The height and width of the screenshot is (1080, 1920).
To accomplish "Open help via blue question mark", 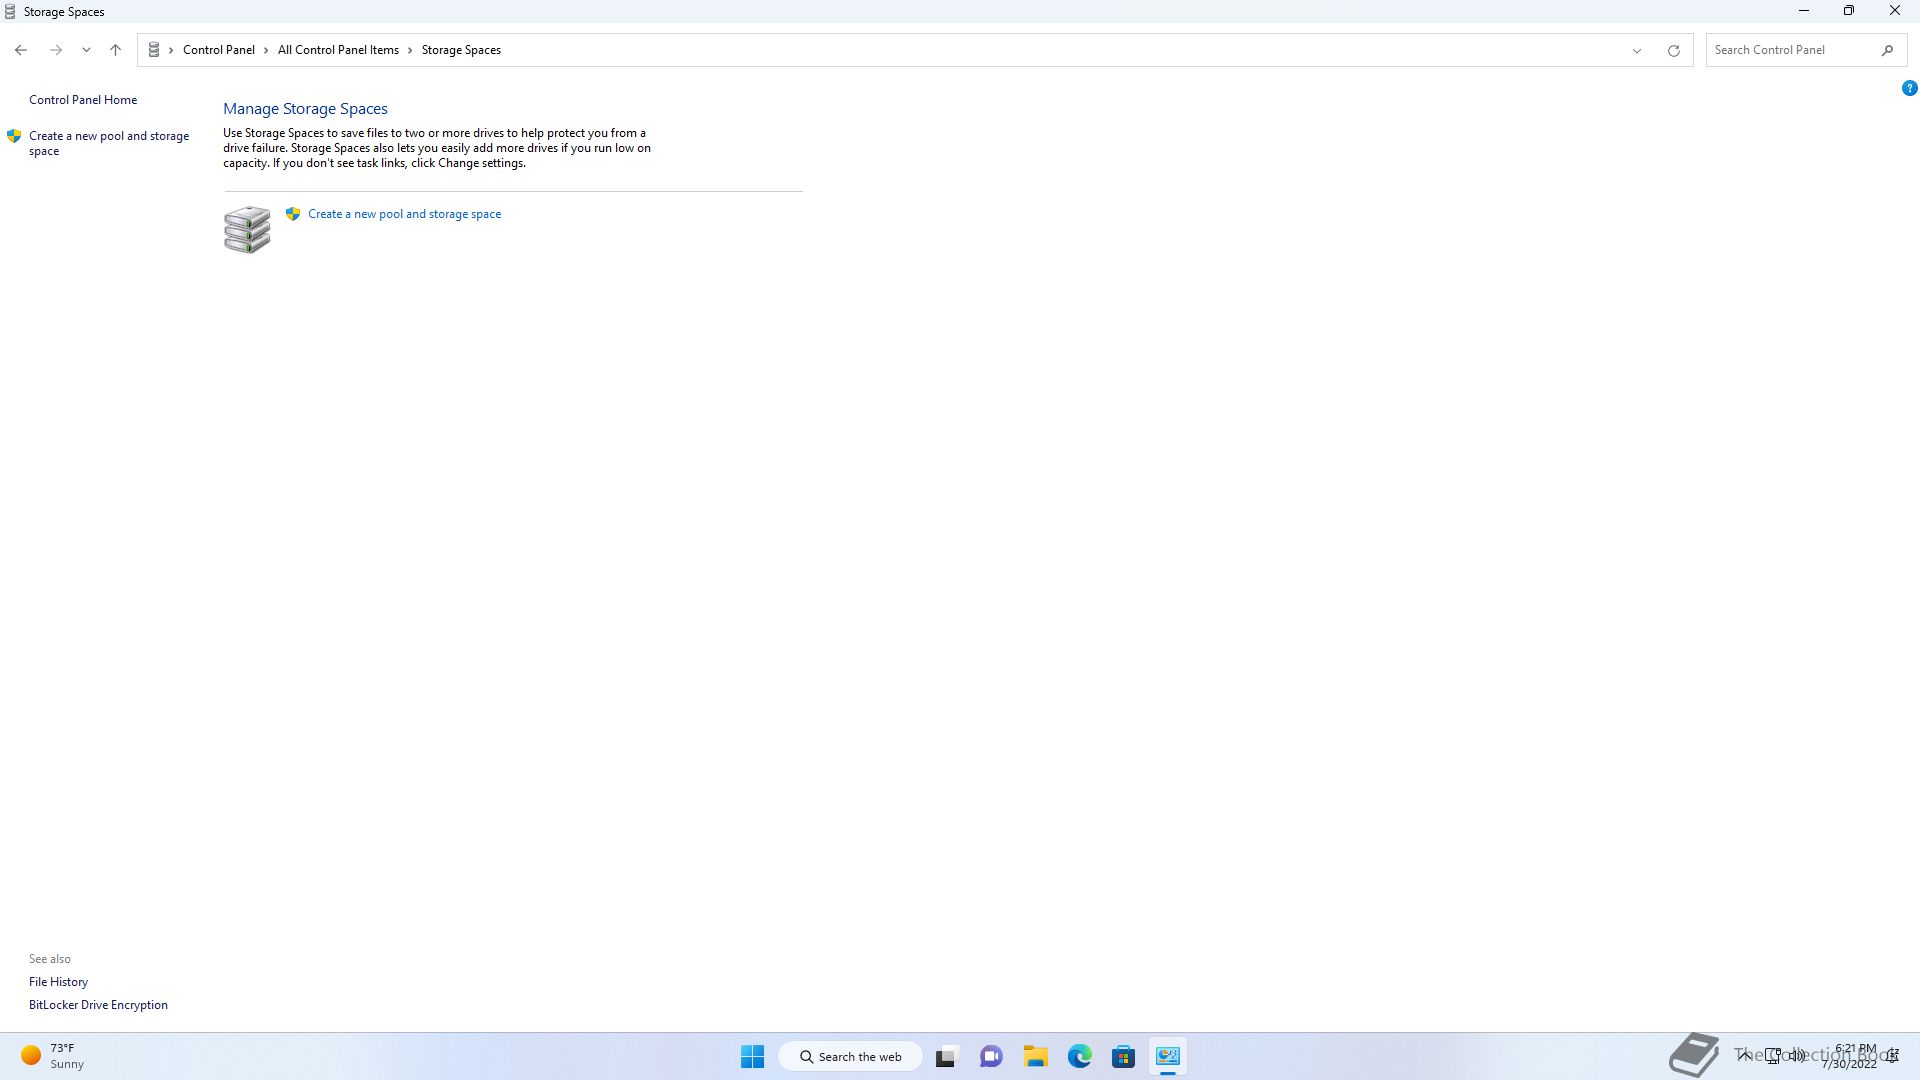I will 1909,88.
